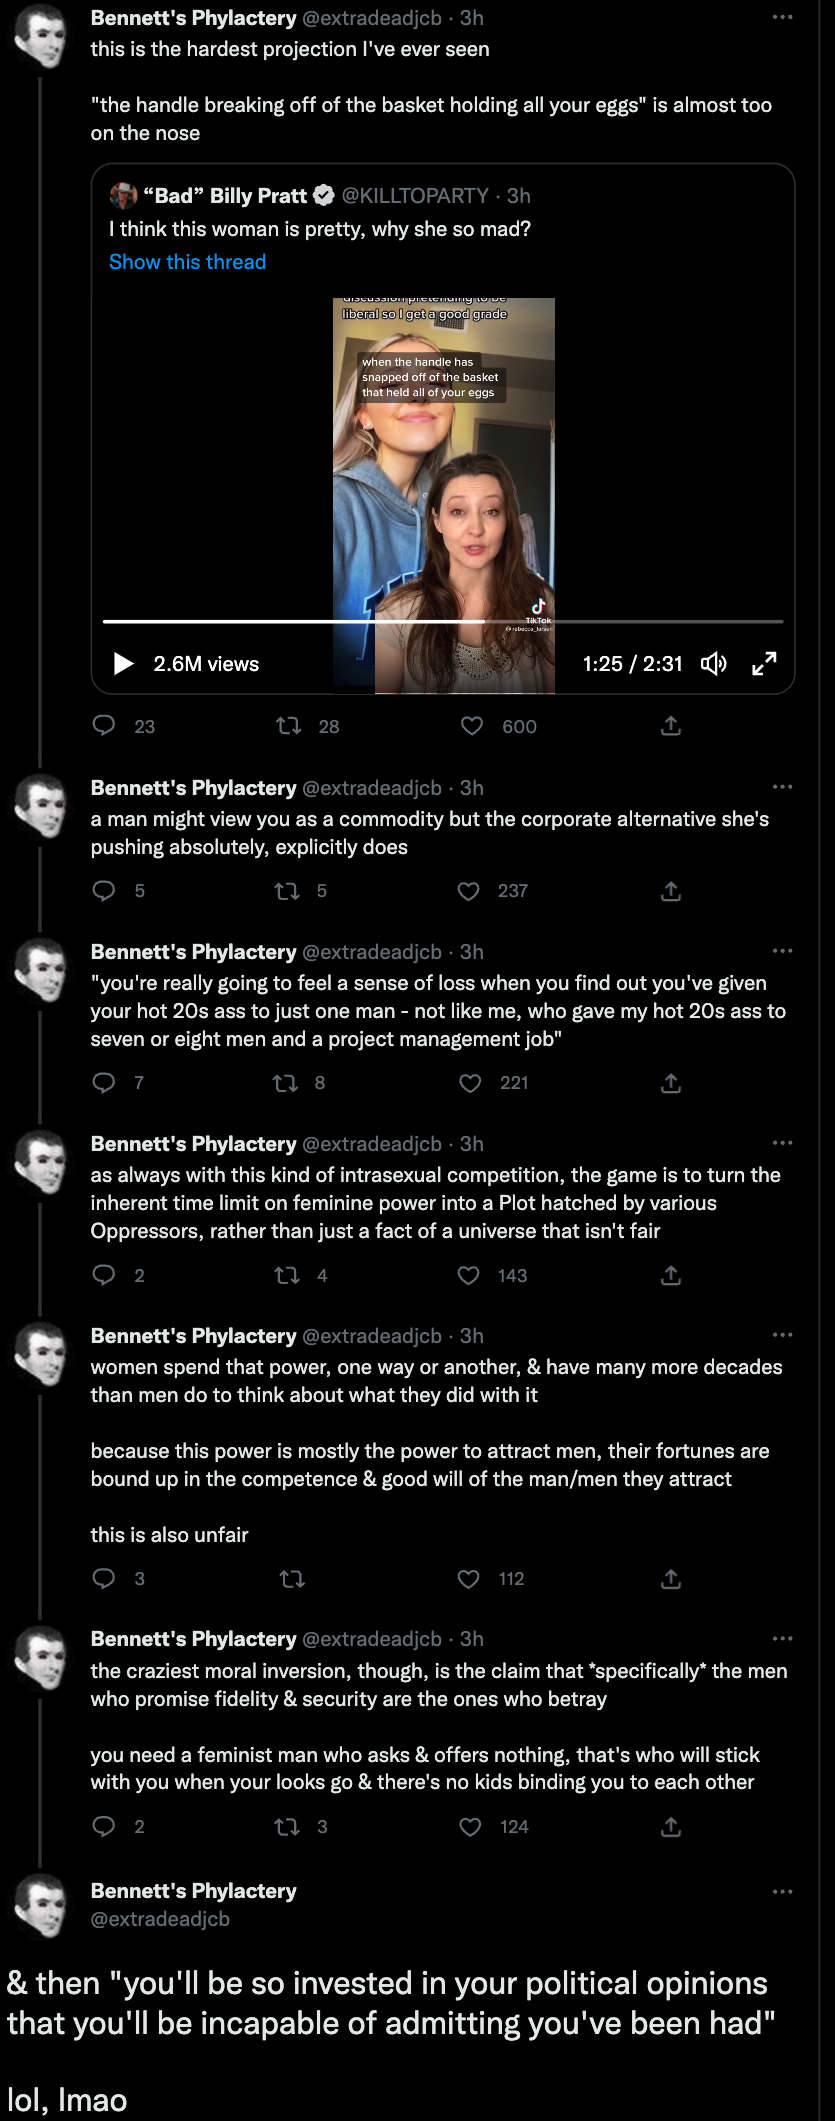Image resolution: width=835 pixels, height=2121 pixels.
Task: Play the embedded TikTok video
Action: [124, 664]
